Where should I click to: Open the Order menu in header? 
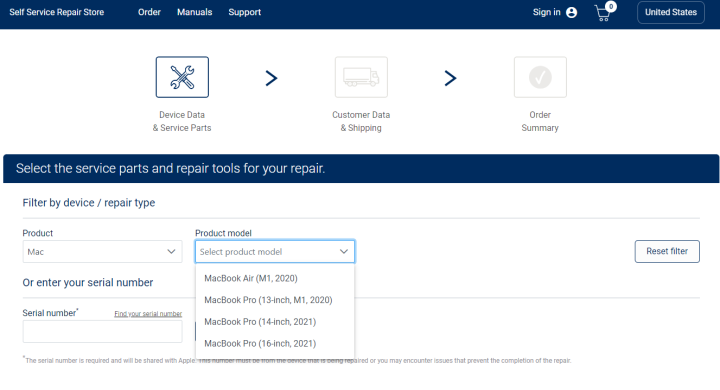[149, 12]
